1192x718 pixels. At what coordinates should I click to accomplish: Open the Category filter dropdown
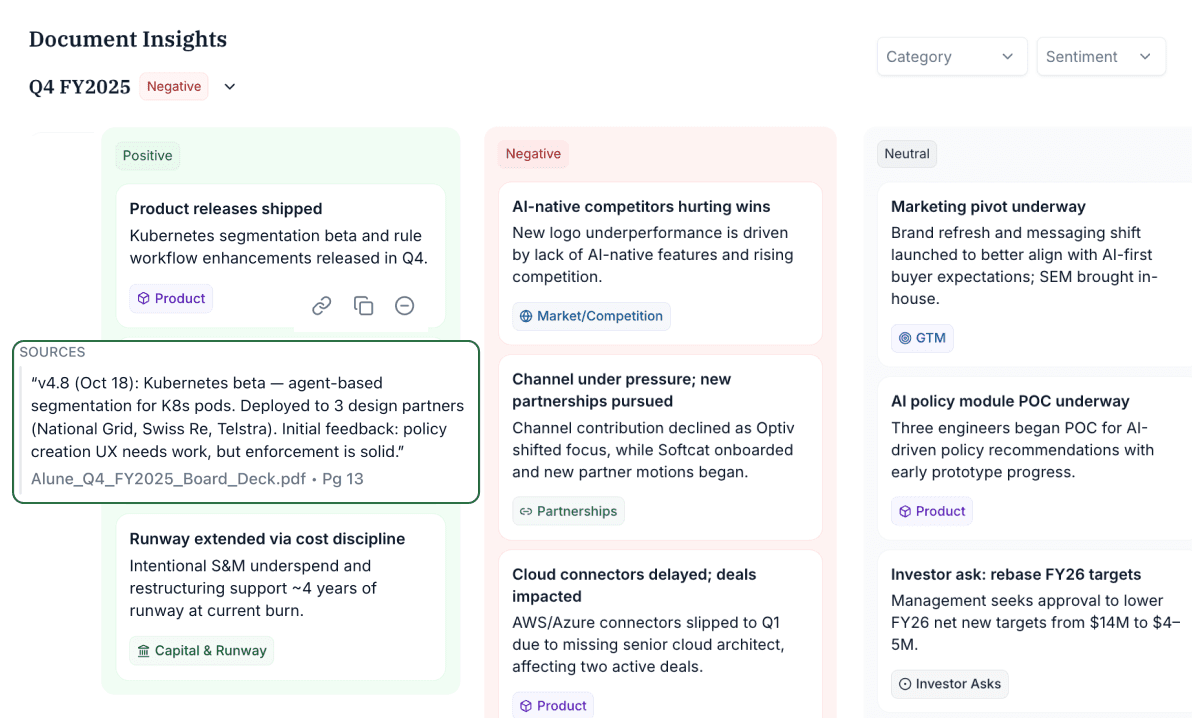tap(951, 57)
